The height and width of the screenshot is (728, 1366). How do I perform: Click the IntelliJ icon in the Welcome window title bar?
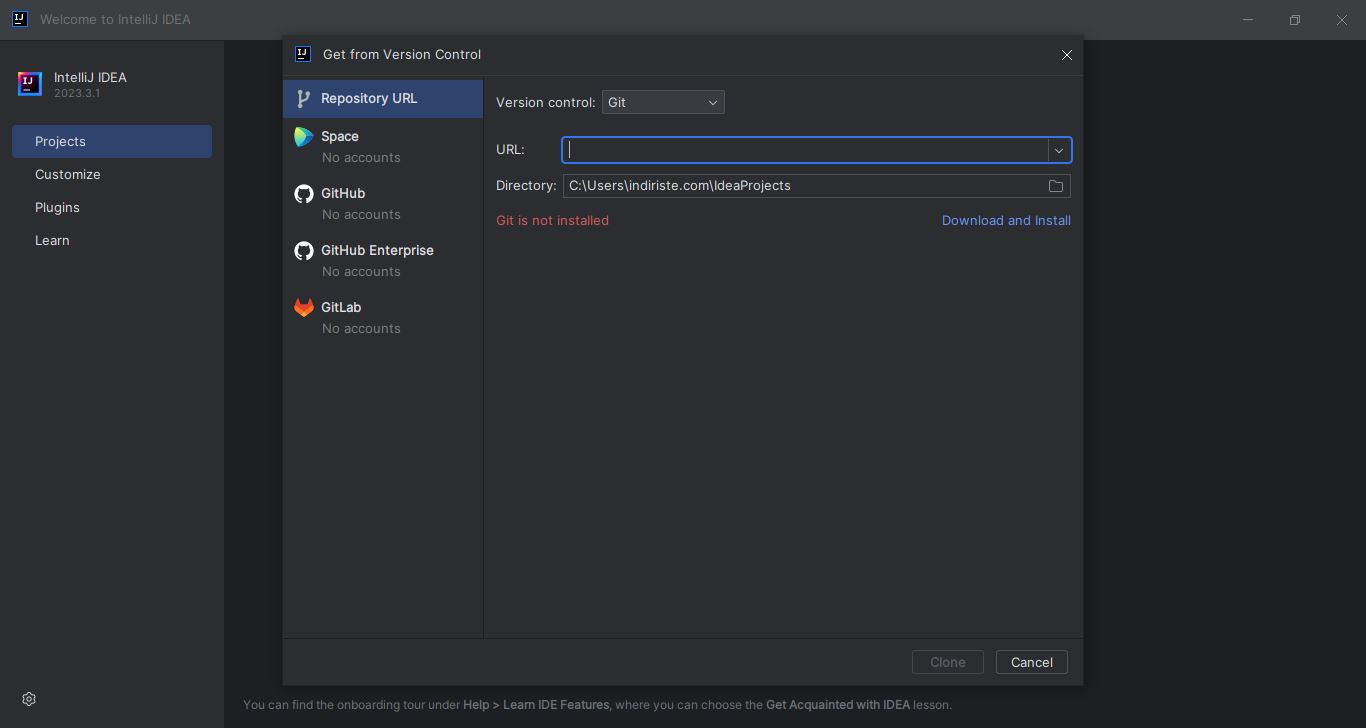pyautogui.click(x=20, y=19)
